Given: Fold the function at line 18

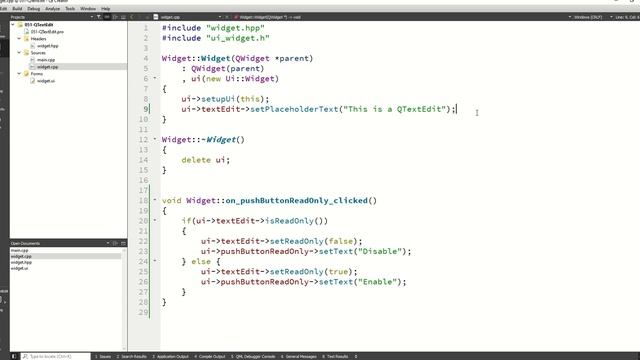Looking at the screenshot, I should click(x=155, y=200).
